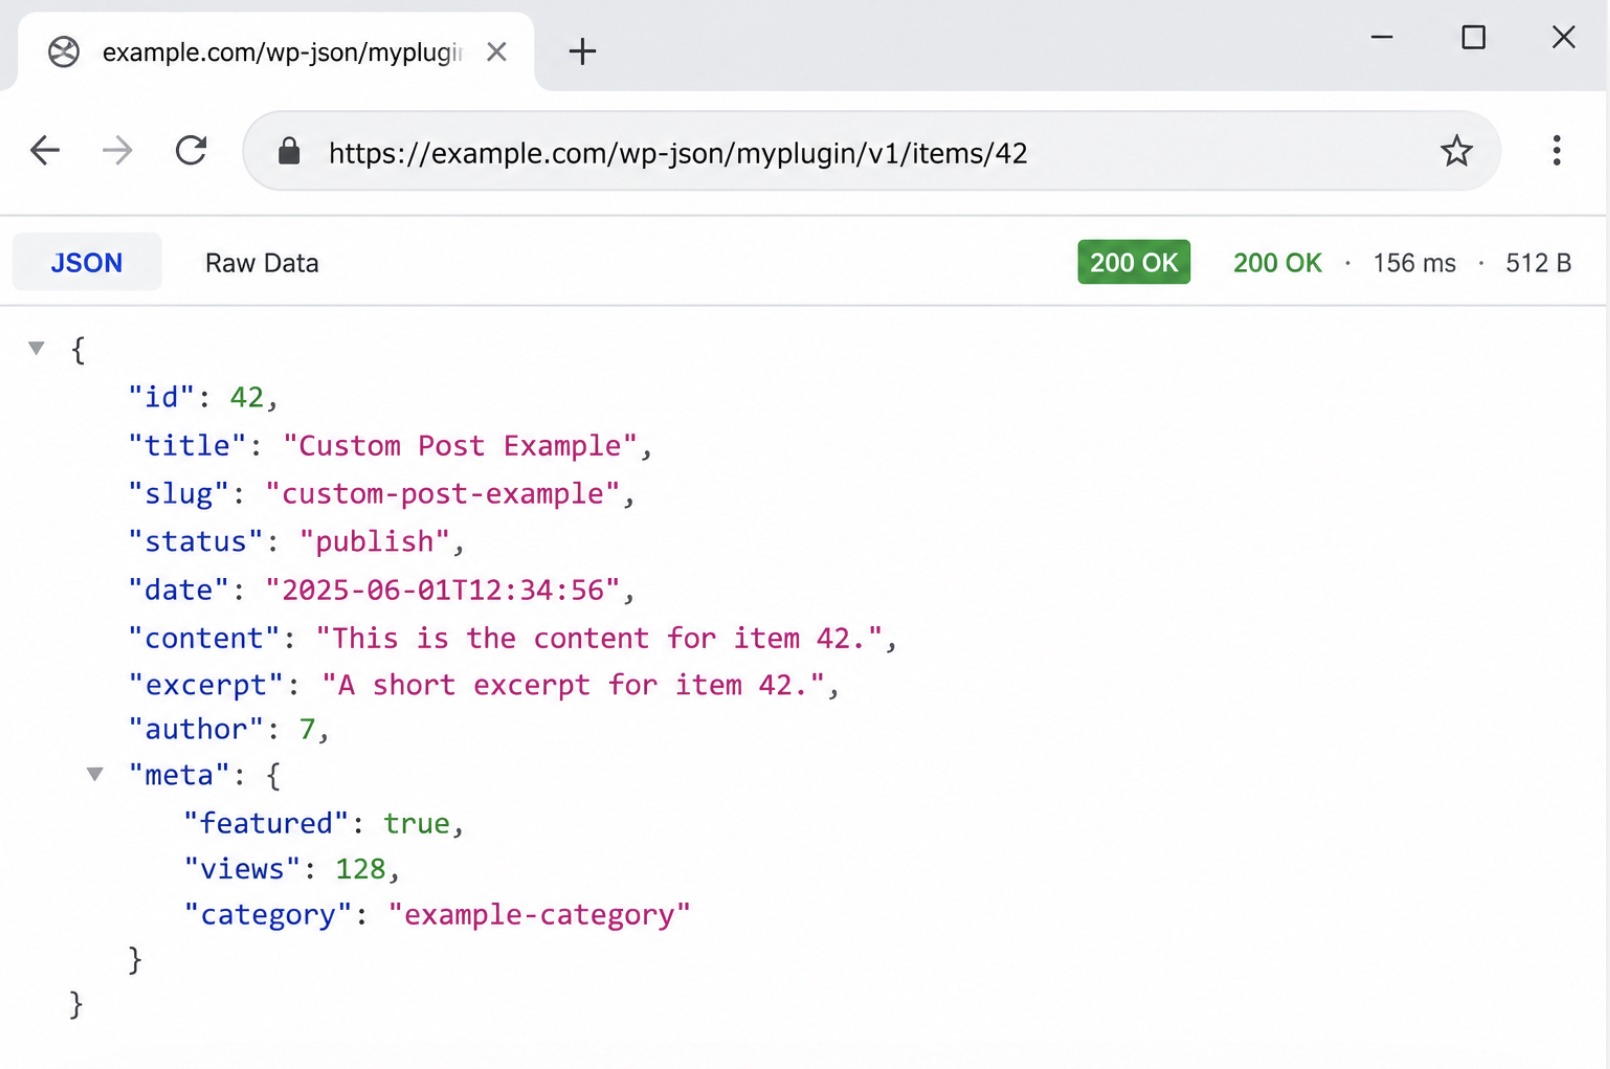Click the "status" key
This screenshot has width=1610, height=1069.
[195, 541]
